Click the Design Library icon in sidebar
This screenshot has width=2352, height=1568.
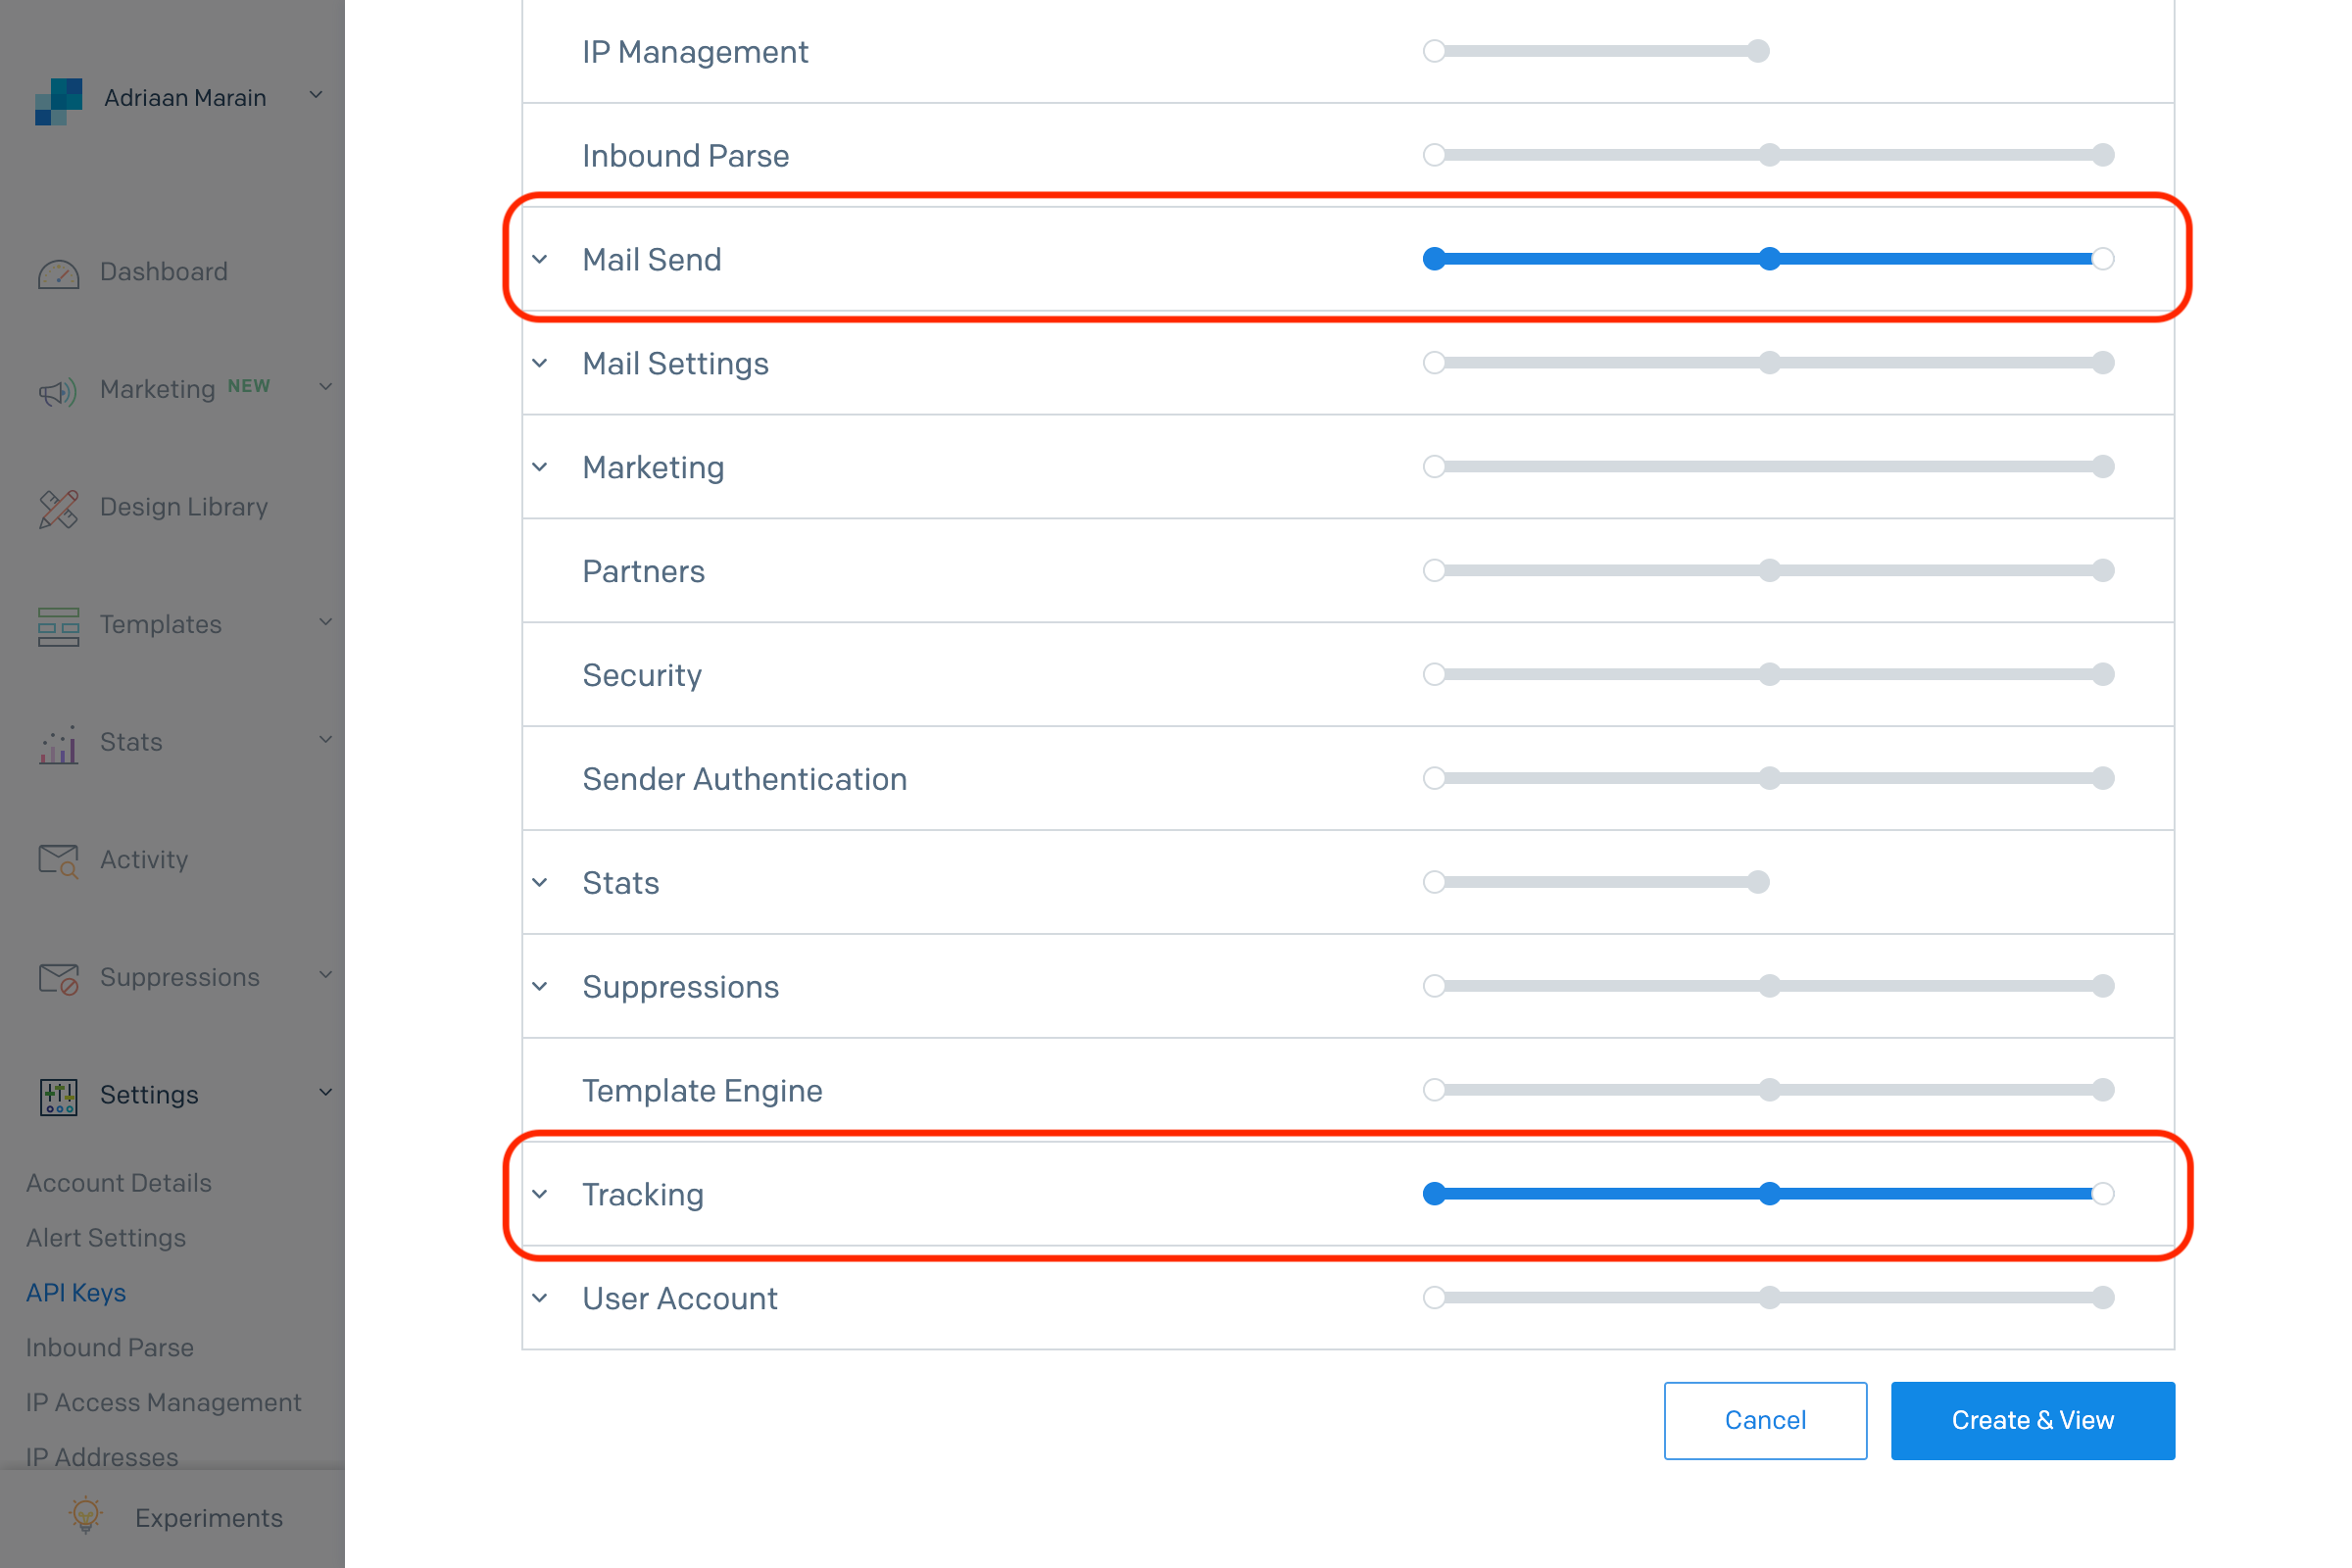pos(58,506)
